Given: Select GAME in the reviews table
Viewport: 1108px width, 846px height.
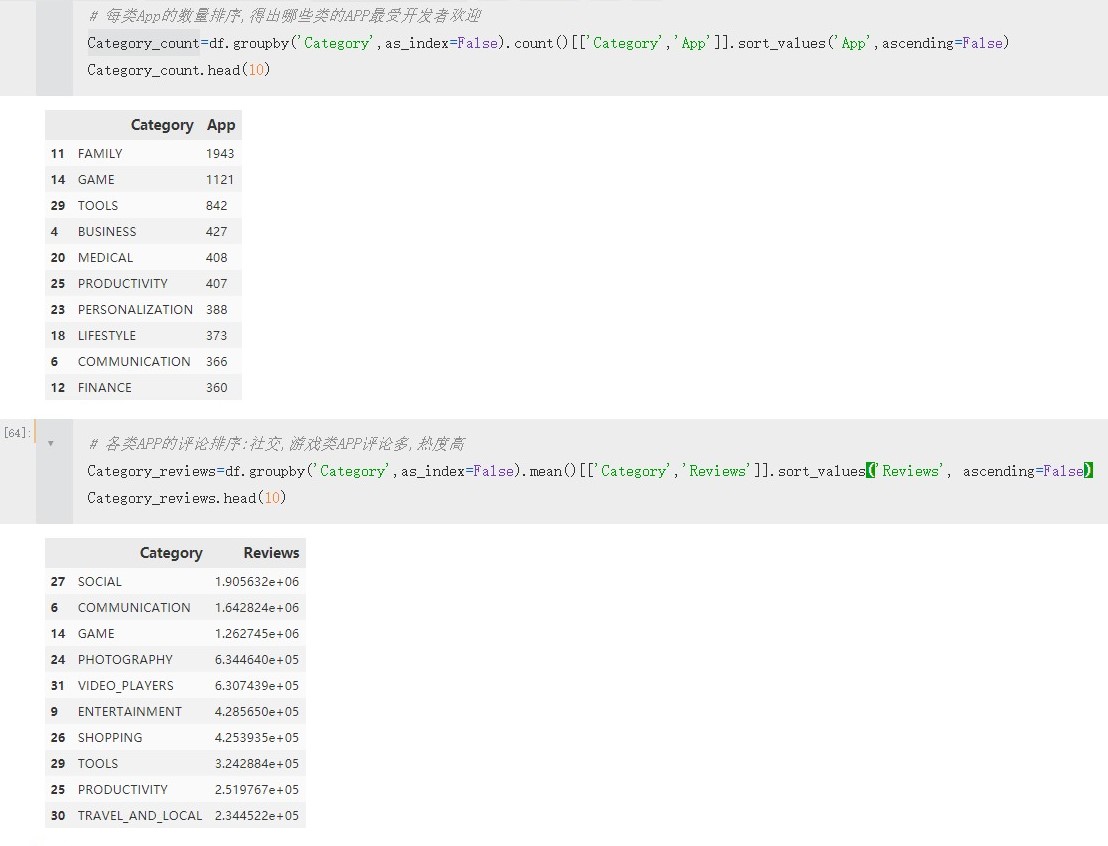Looking at the screenshot, I should [96, 634].
